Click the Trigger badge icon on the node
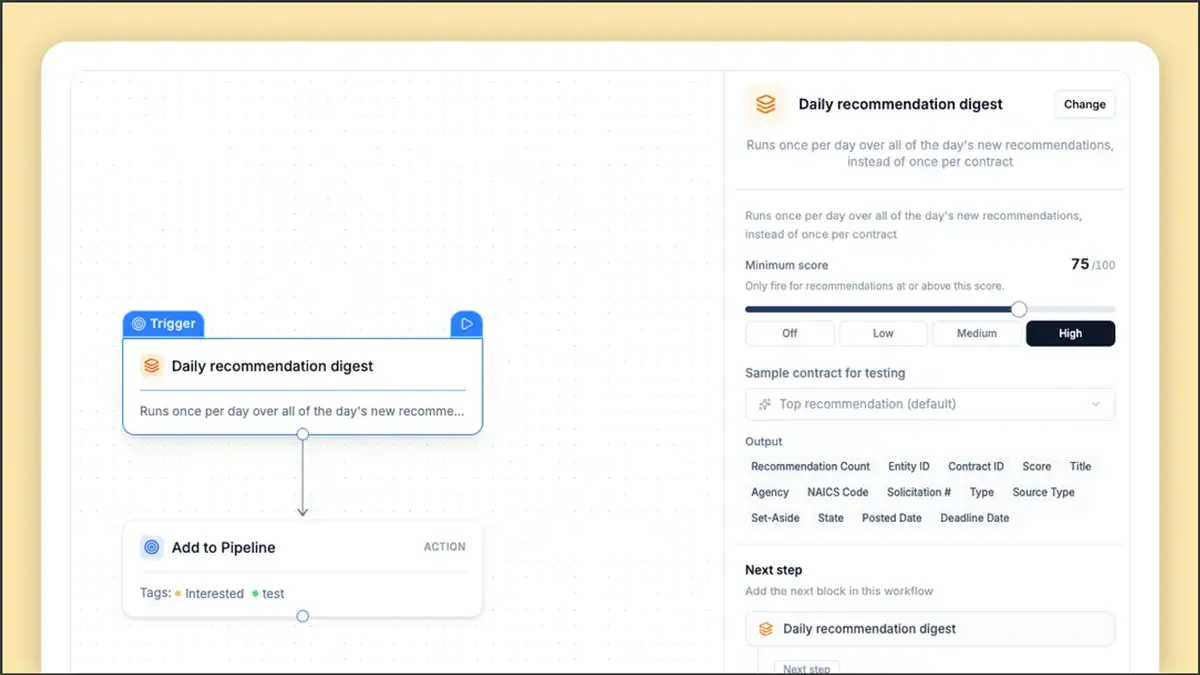1200x675 pixels. point(139,324)
